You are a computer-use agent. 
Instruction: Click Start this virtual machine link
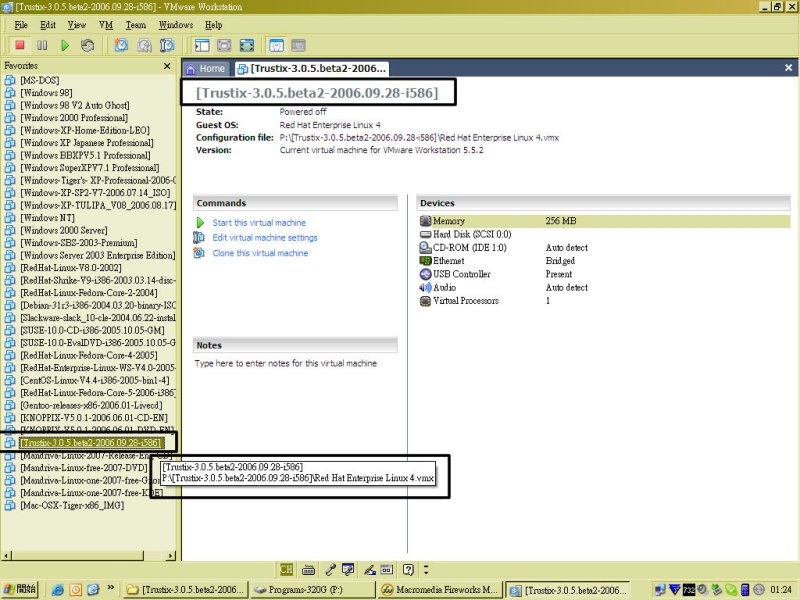tap(259, 223)
